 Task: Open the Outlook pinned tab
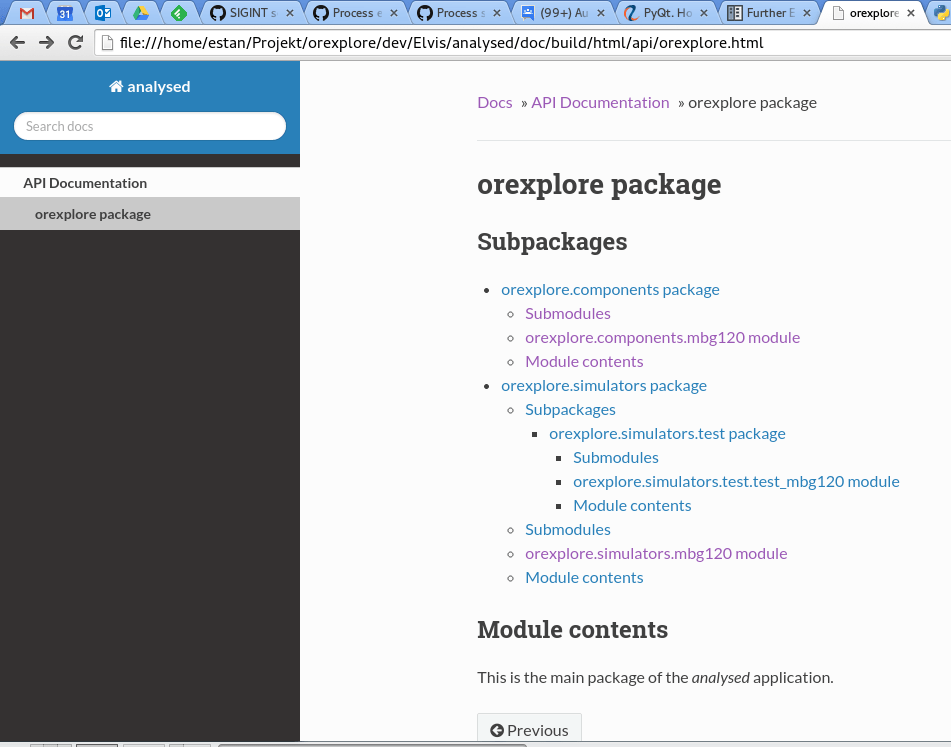point(103,13)
